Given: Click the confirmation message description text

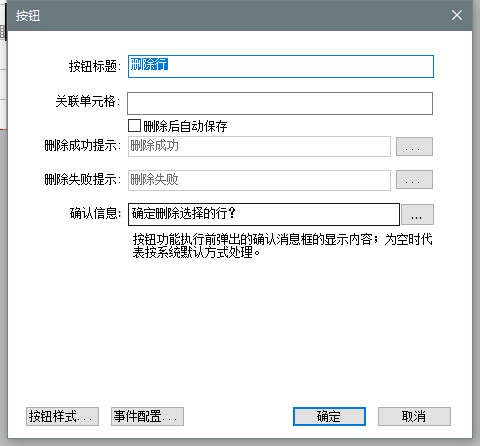Looking at the screenshot, I should (282, 246).
